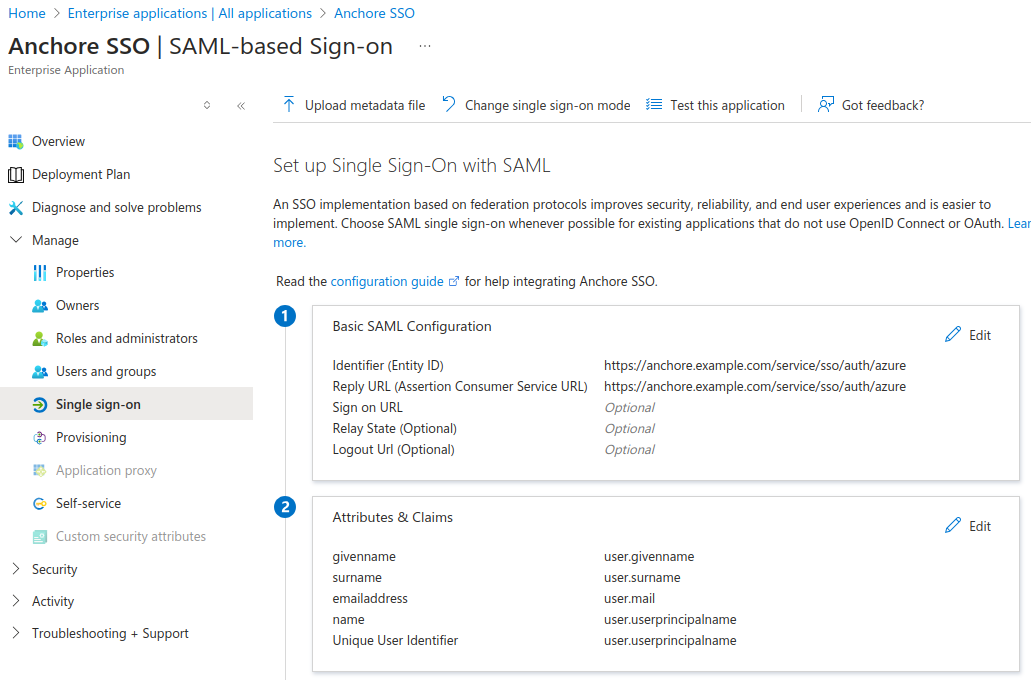Click the Overview grid icon in sidebar

coord(15,142)
